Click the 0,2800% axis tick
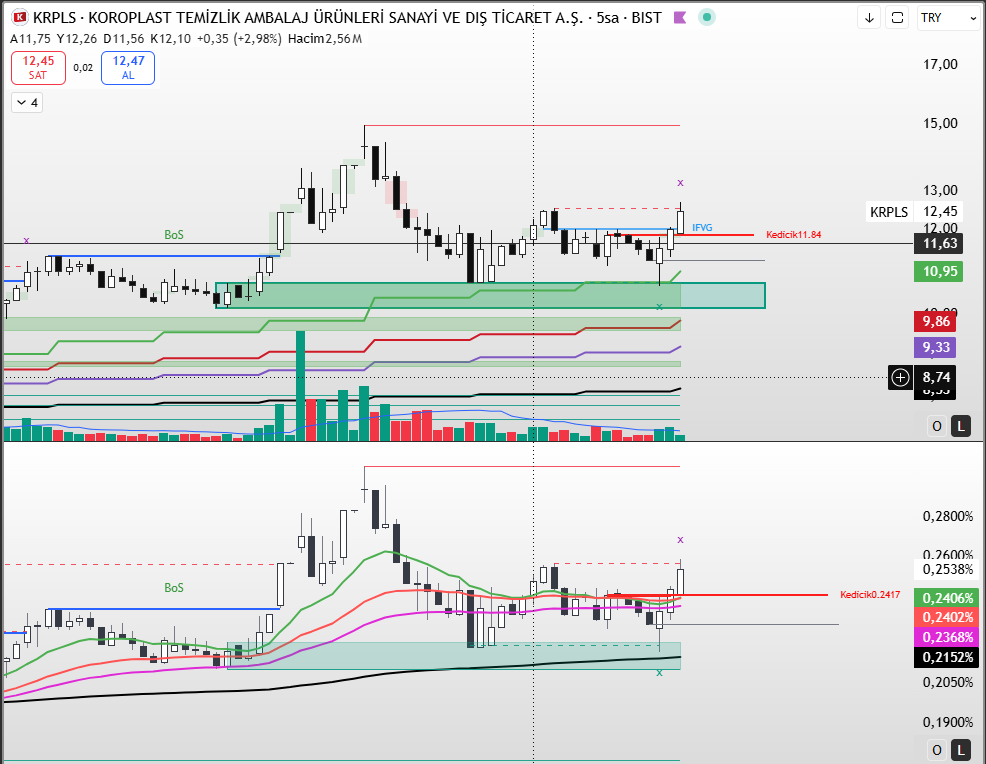This screenshot has width=986, height=764. tap(948, 516)
